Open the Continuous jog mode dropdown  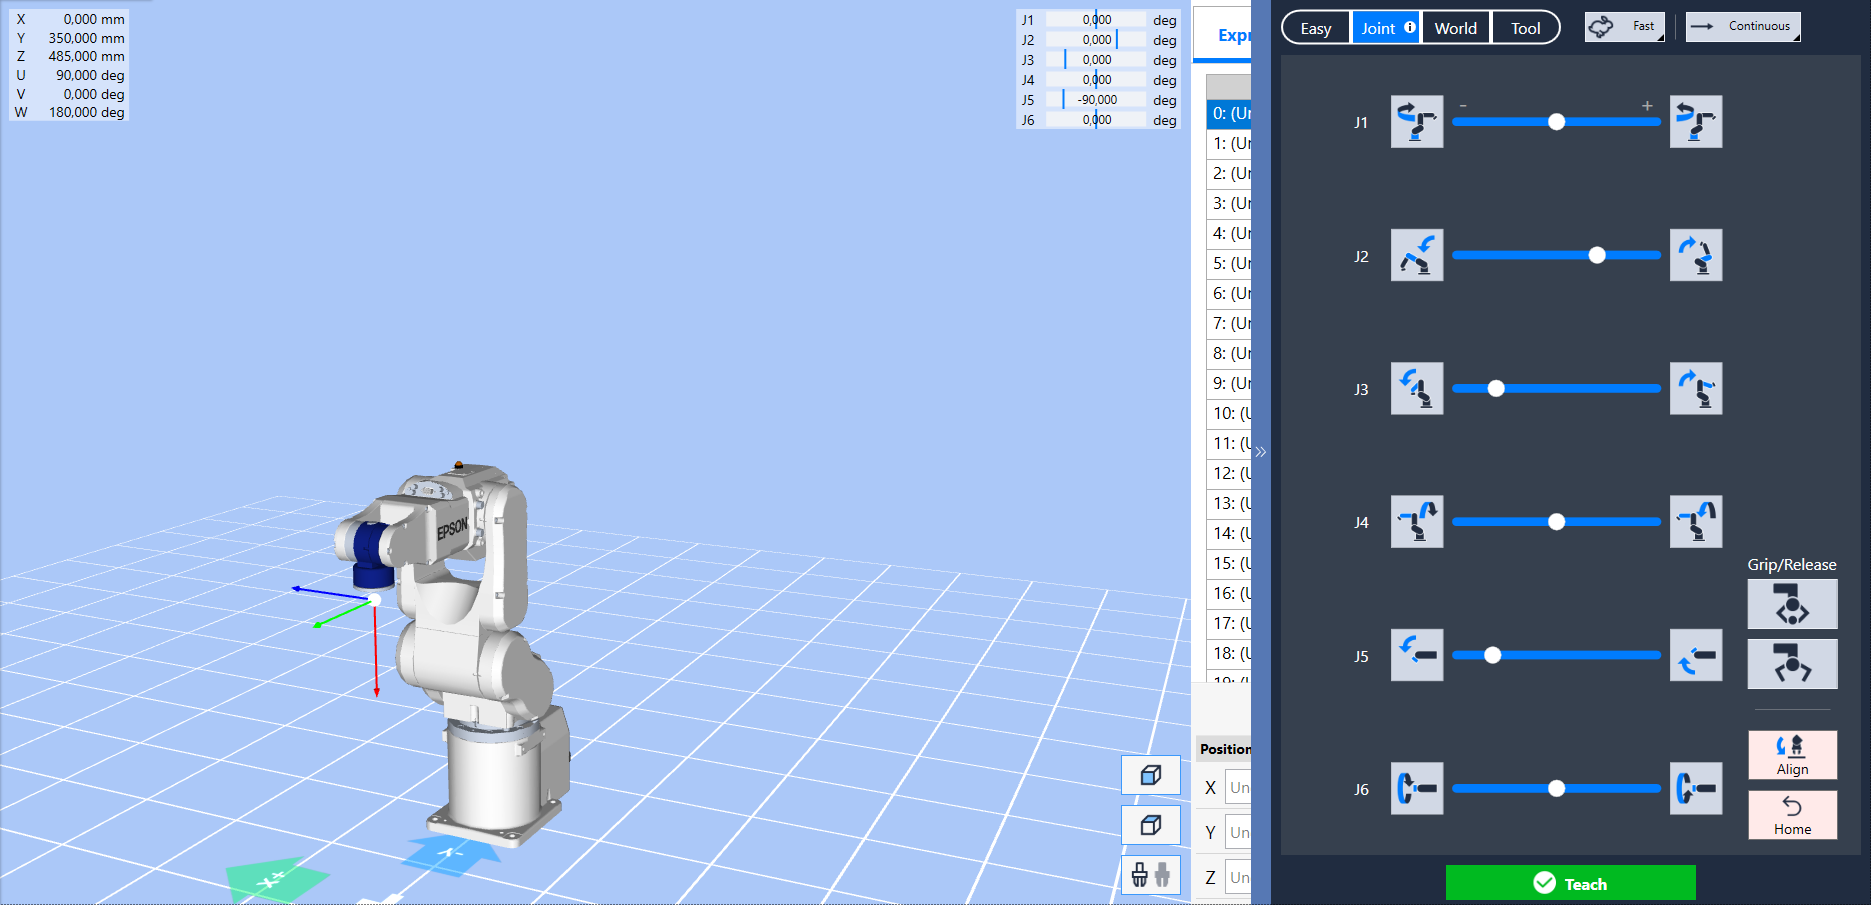pos(1743,27)
